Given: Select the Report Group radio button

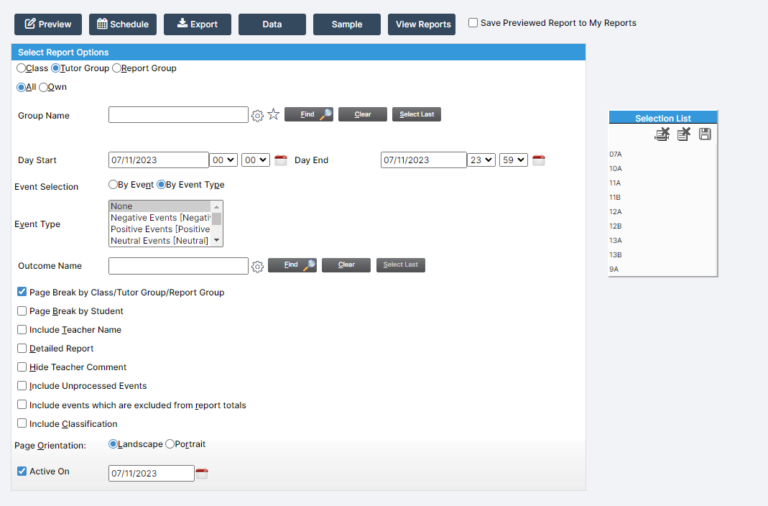Looking at the screenshot, I should (x=117, y=68).
